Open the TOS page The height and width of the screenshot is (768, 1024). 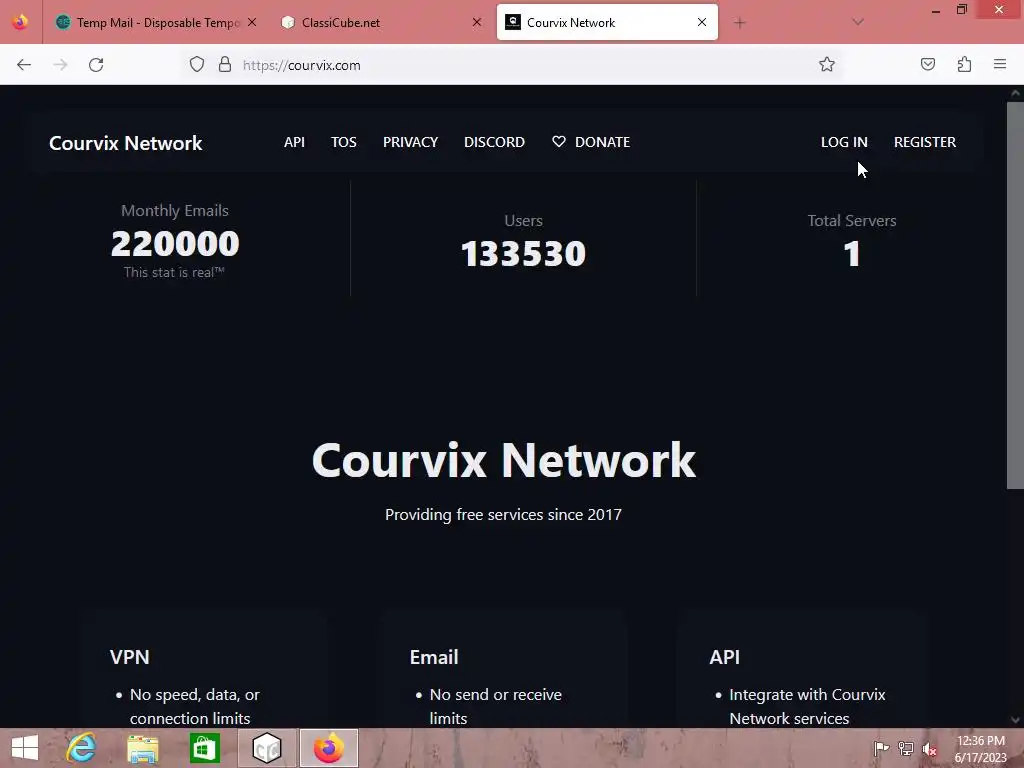click(344, 142)
